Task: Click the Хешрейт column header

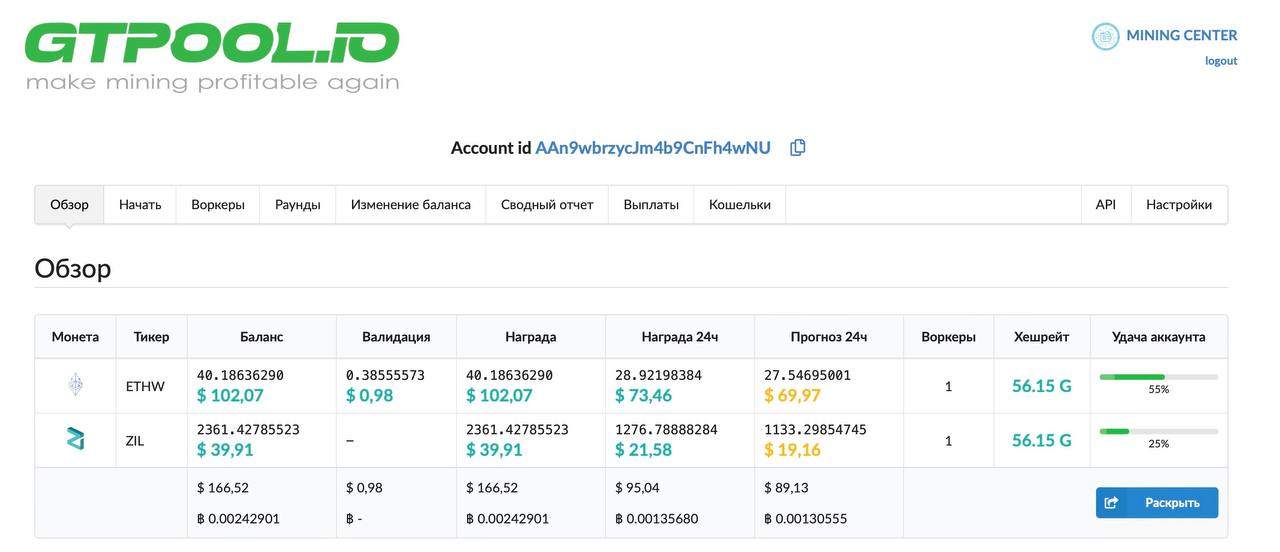Action: (x=1040, y=337)
